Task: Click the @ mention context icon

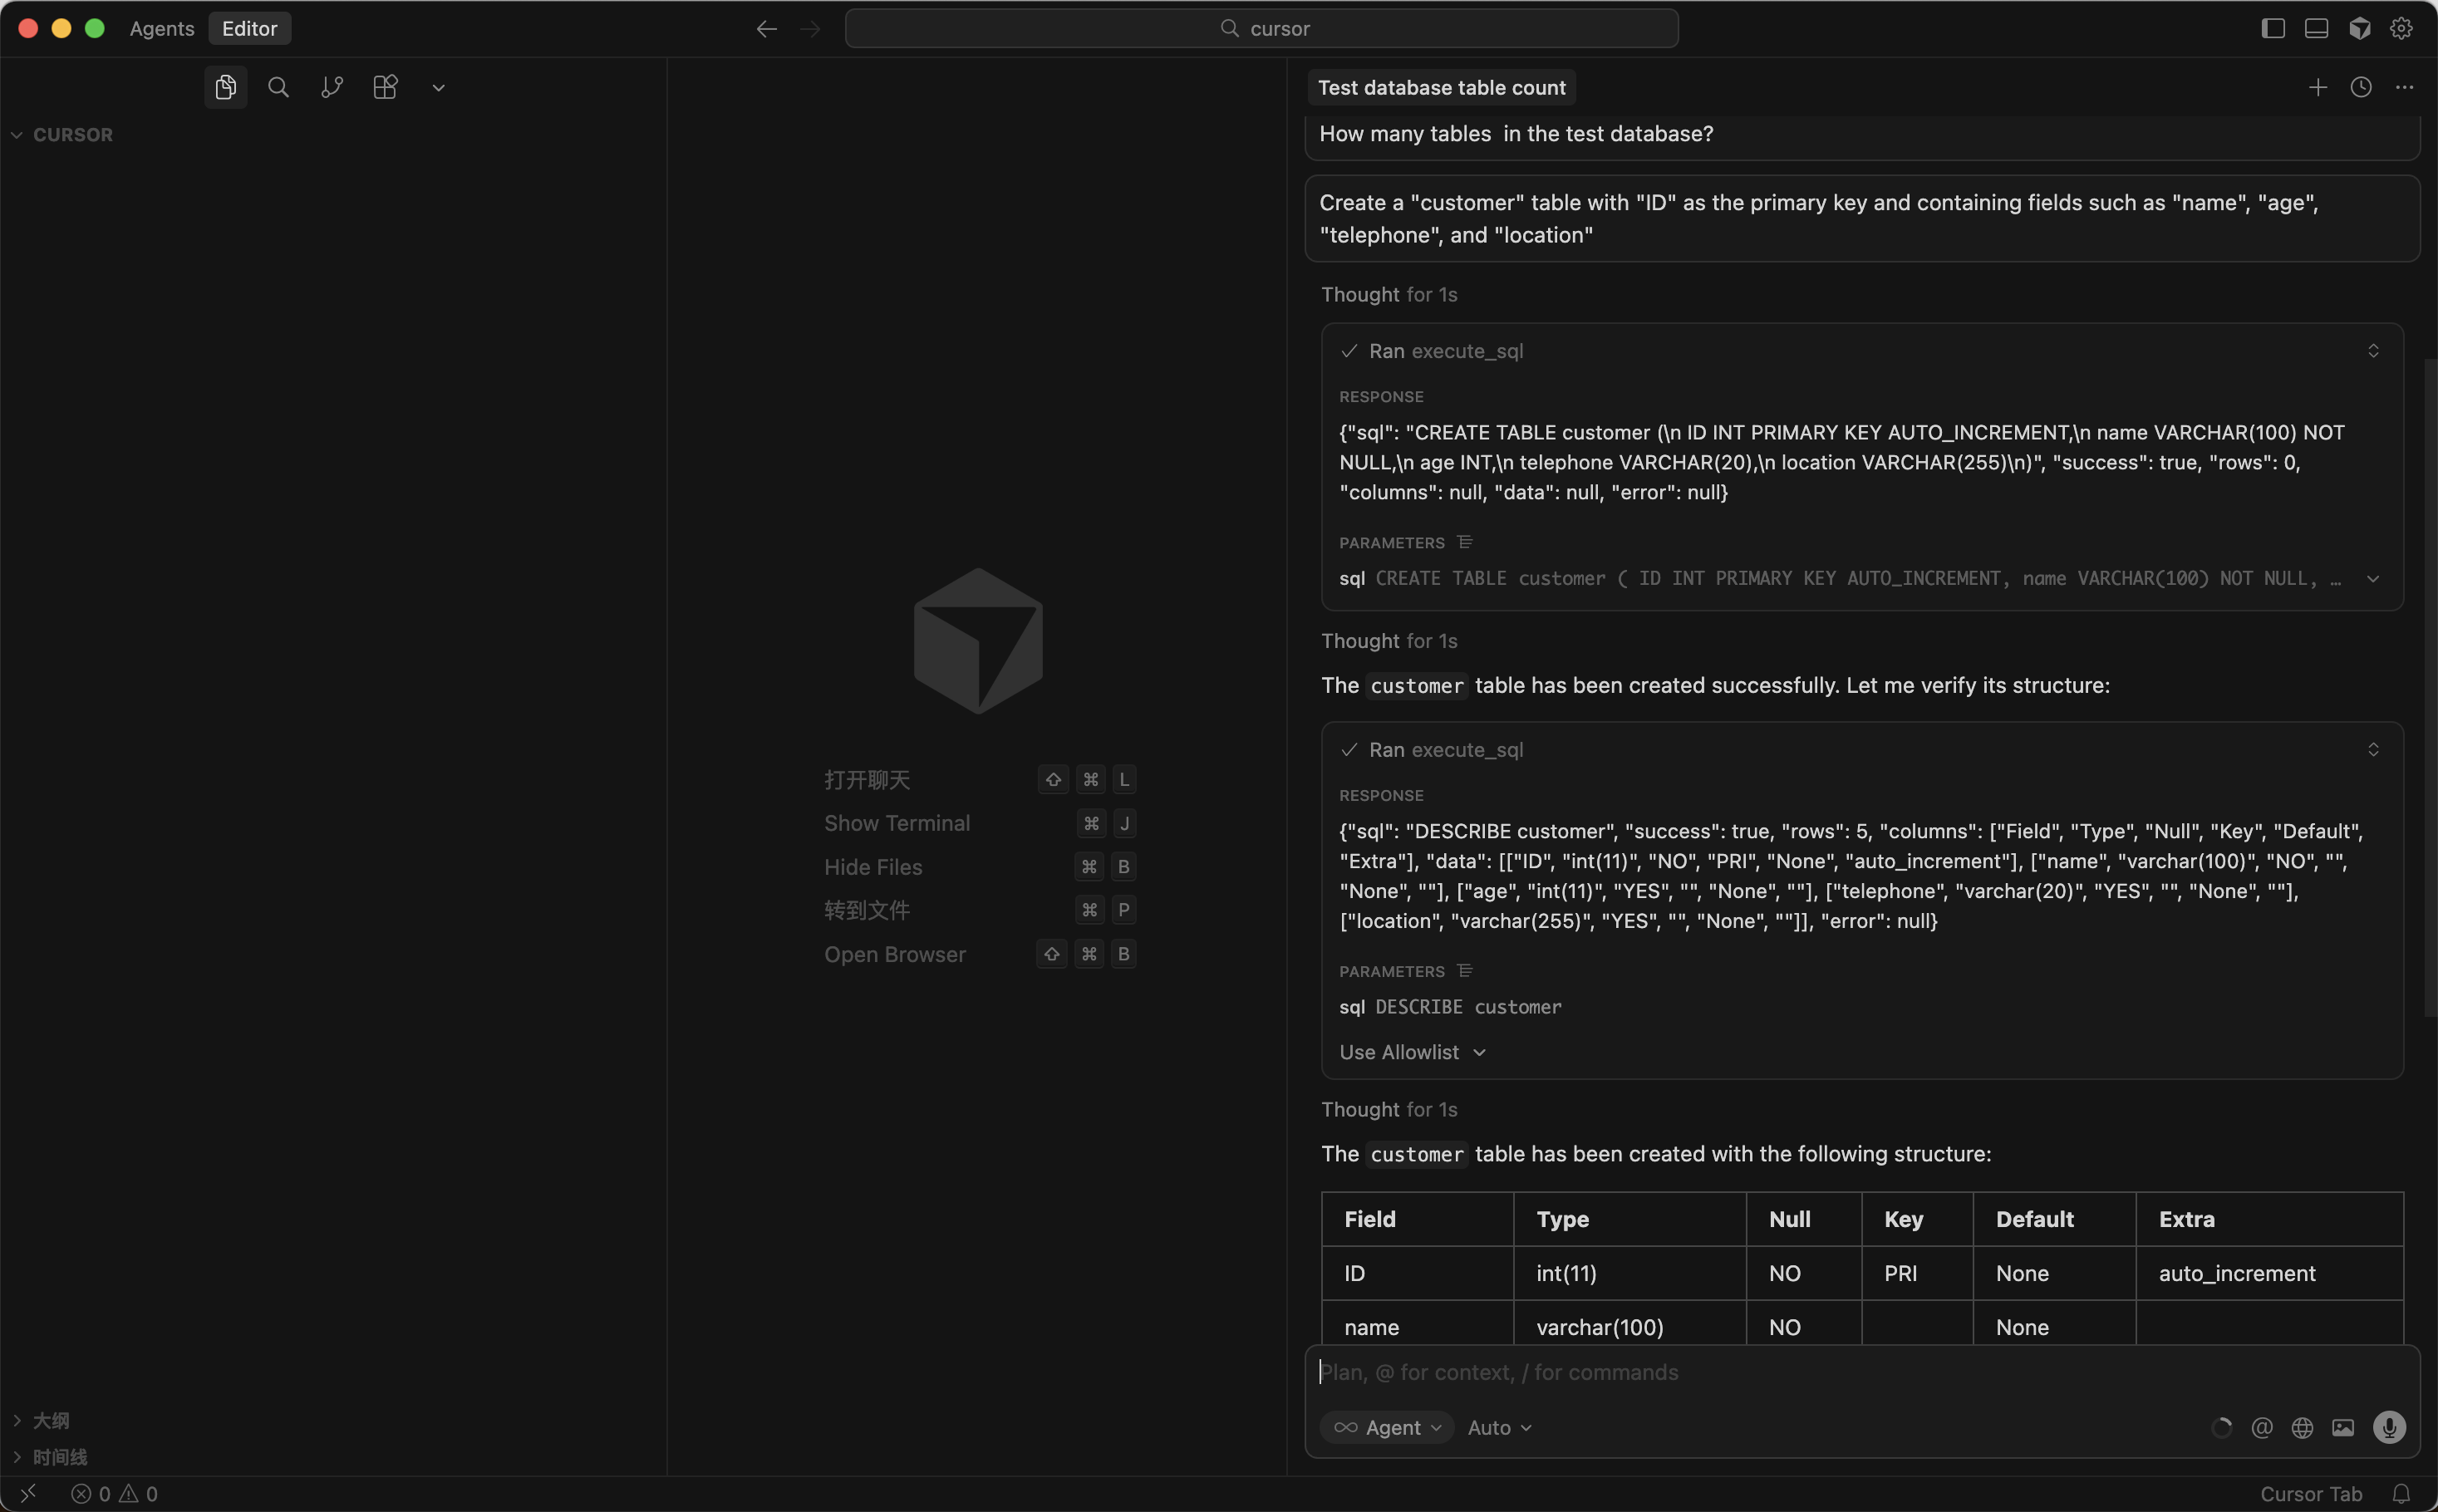Action: point(2261,1427)
